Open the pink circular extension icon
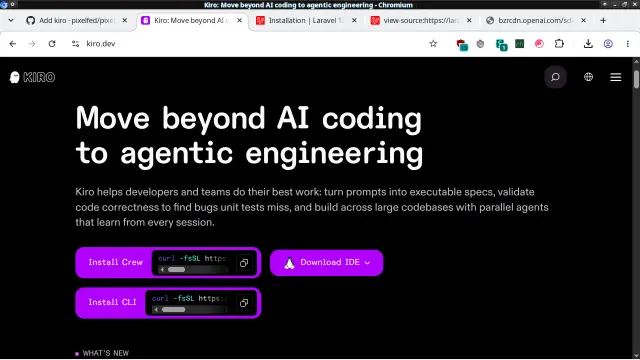This screenshot has height=360, width=640. (x=539, y=44)
